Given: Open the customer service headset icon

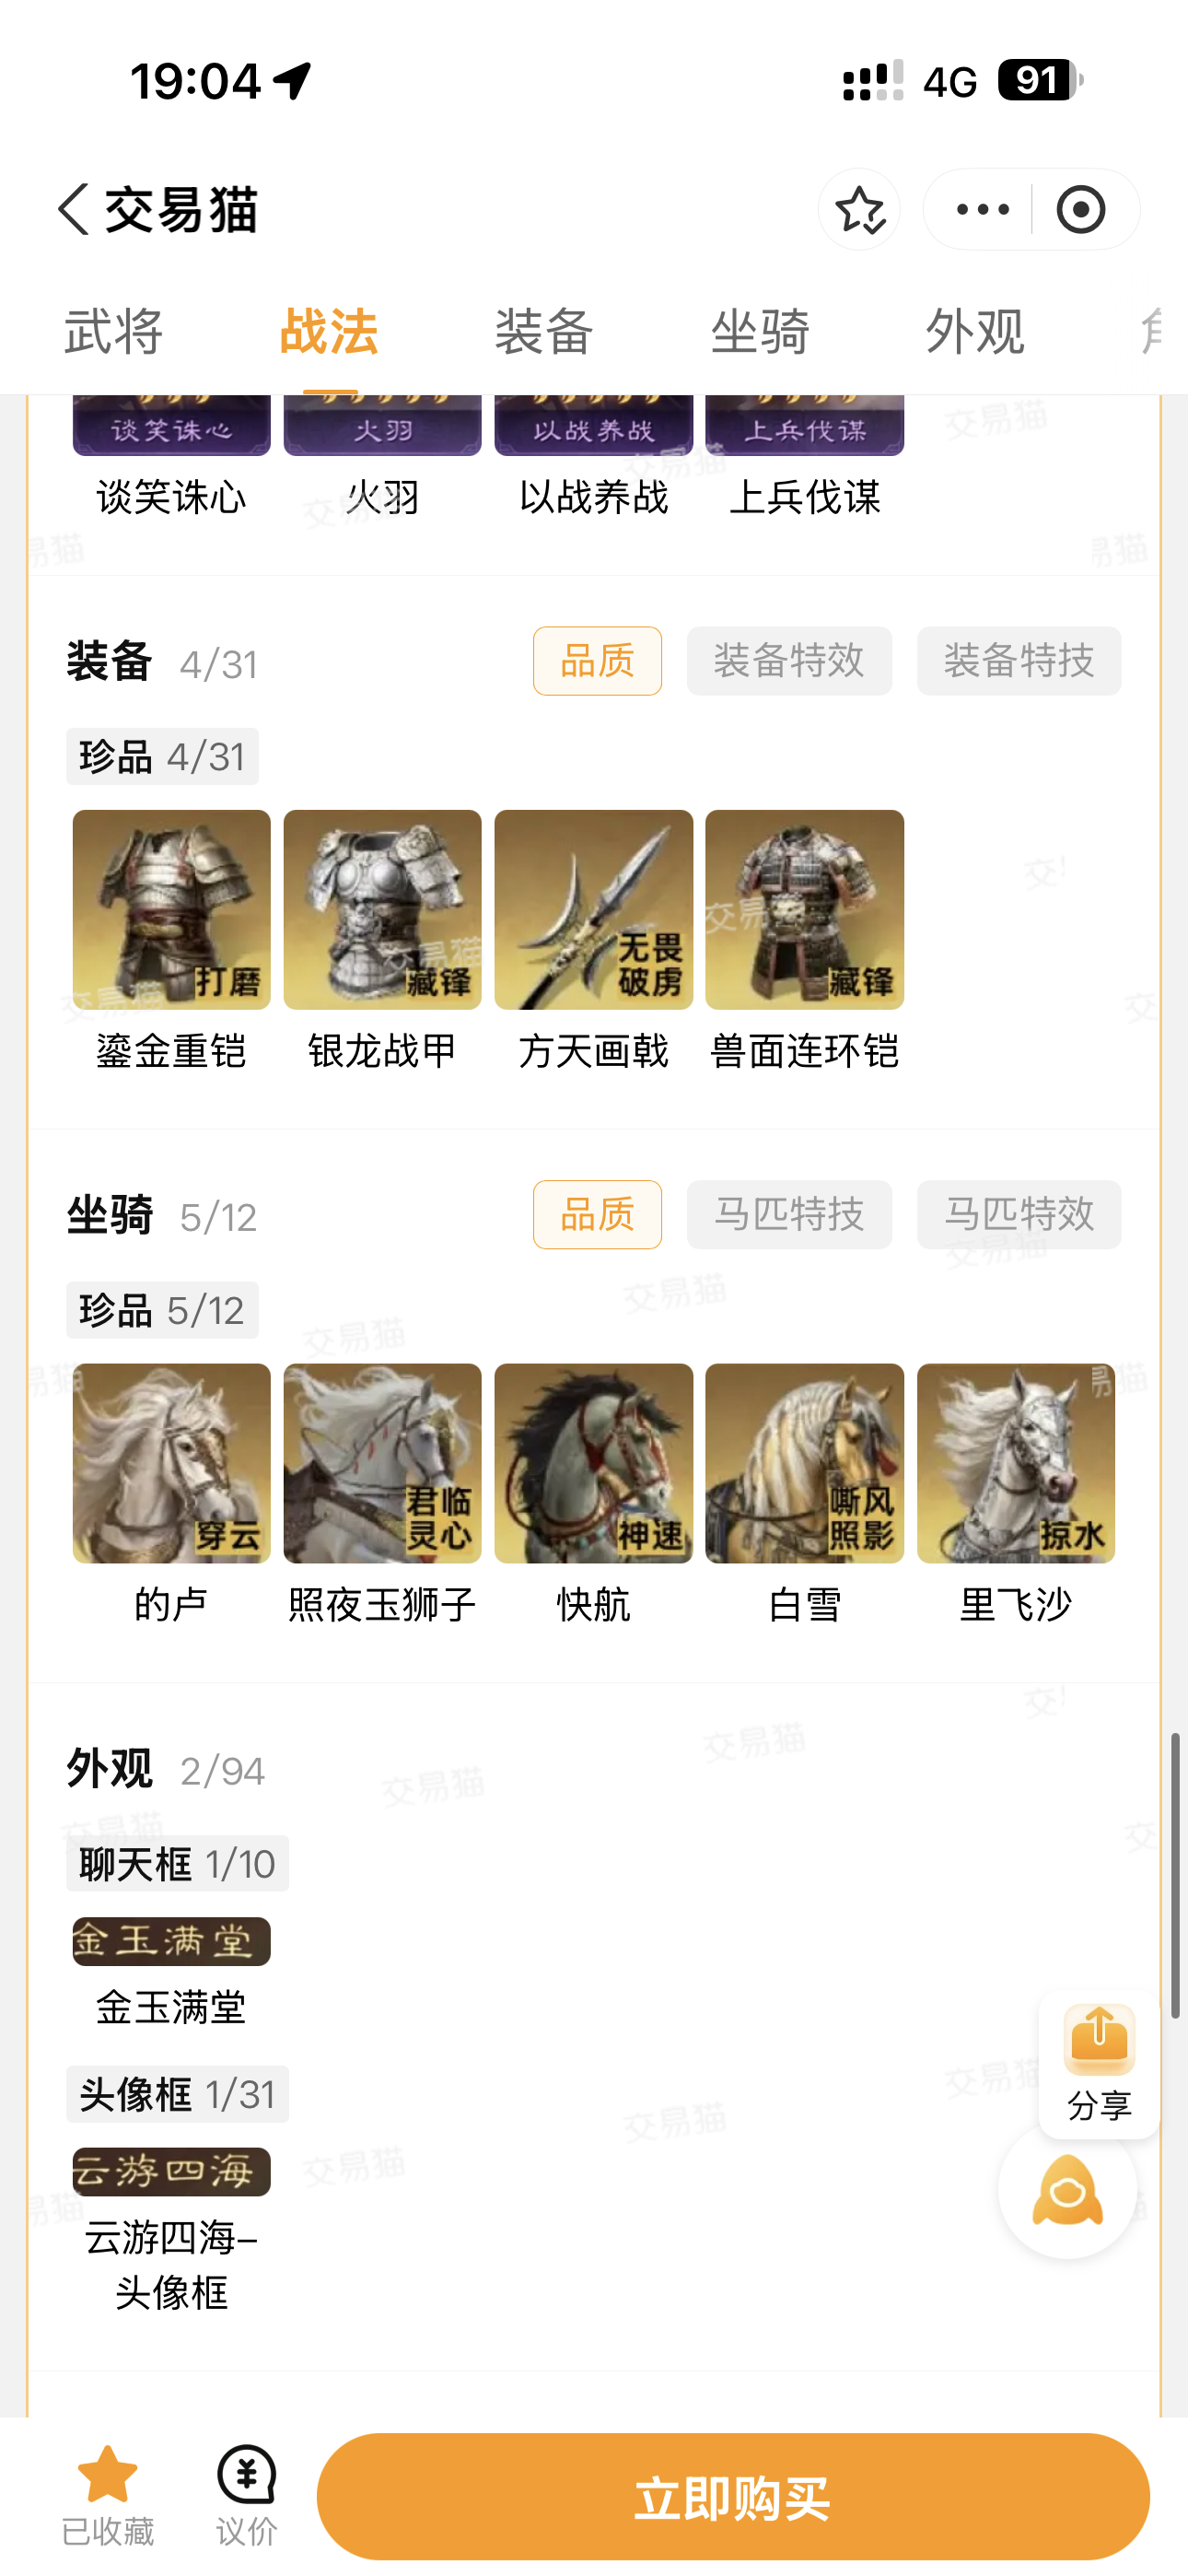Looking at the screenshot, I should (1067, 2190).
